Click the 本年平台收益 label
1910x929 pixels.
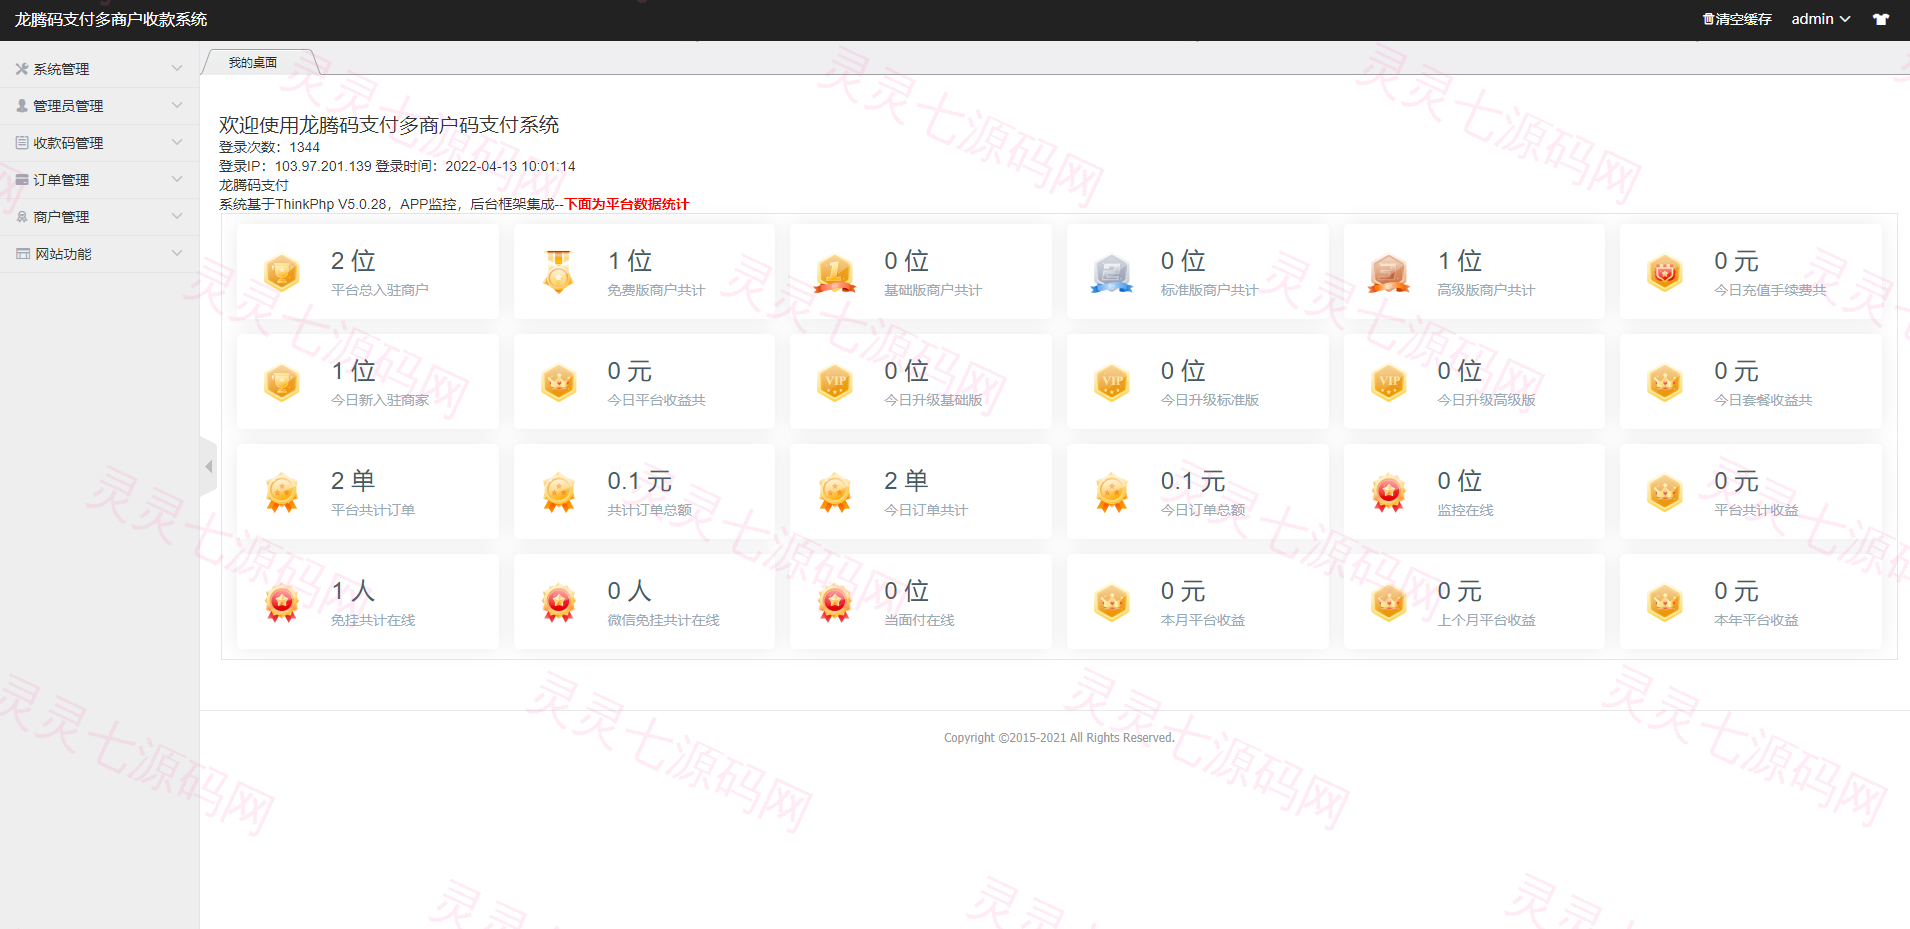(1756, 620)
